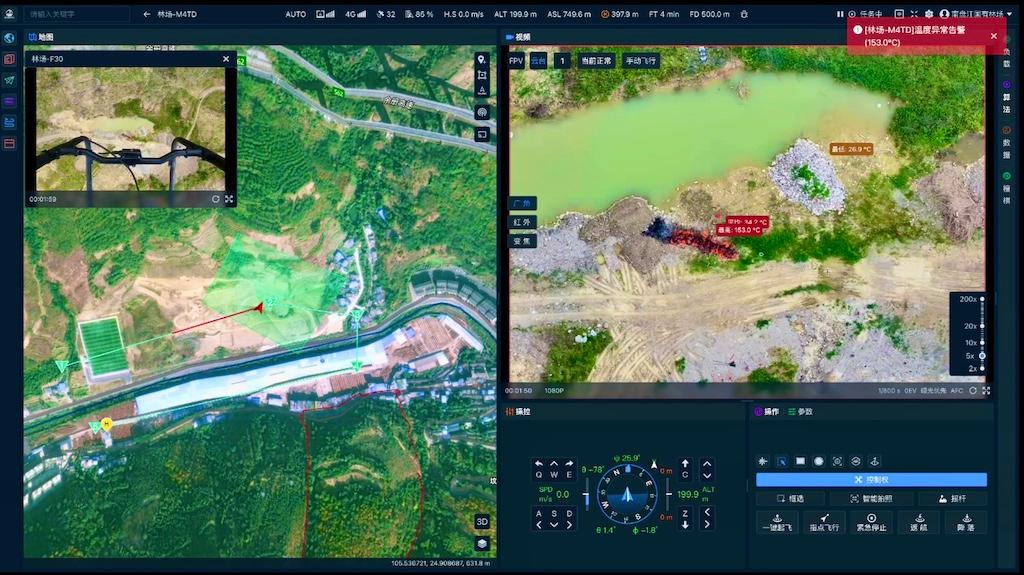This screenshot has width=1024, height=575.
Task: Switch to 红外 infrared camera mode
Action: pos(523,222)
